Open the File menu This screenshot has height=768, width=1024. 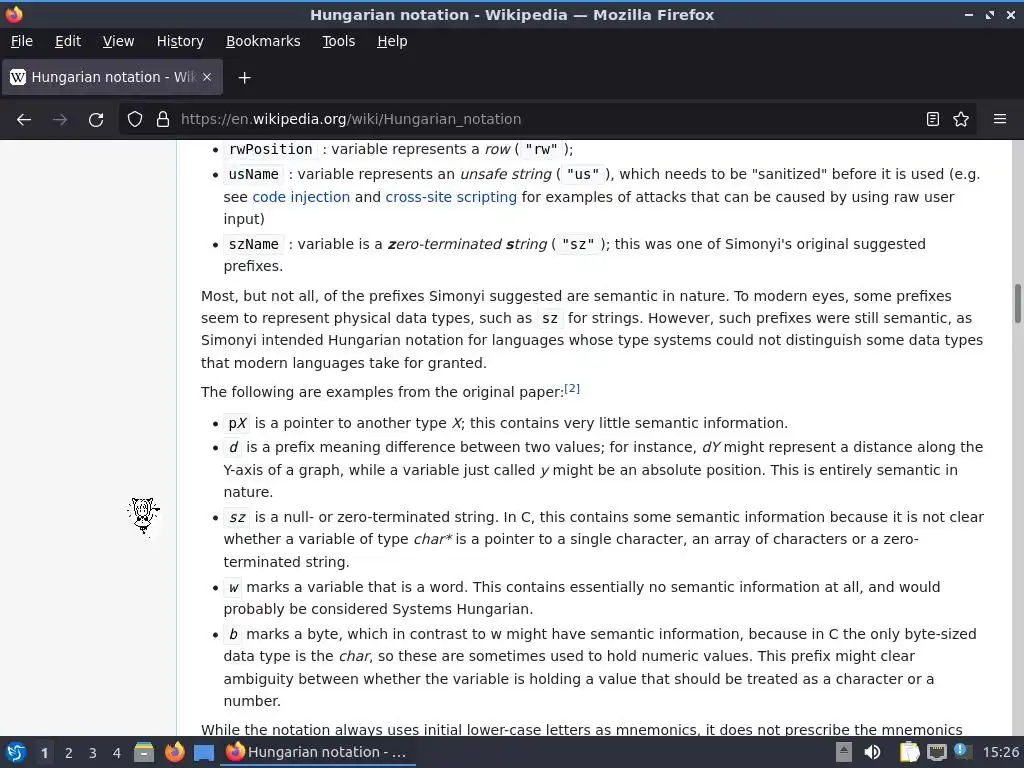coord(22,41)
